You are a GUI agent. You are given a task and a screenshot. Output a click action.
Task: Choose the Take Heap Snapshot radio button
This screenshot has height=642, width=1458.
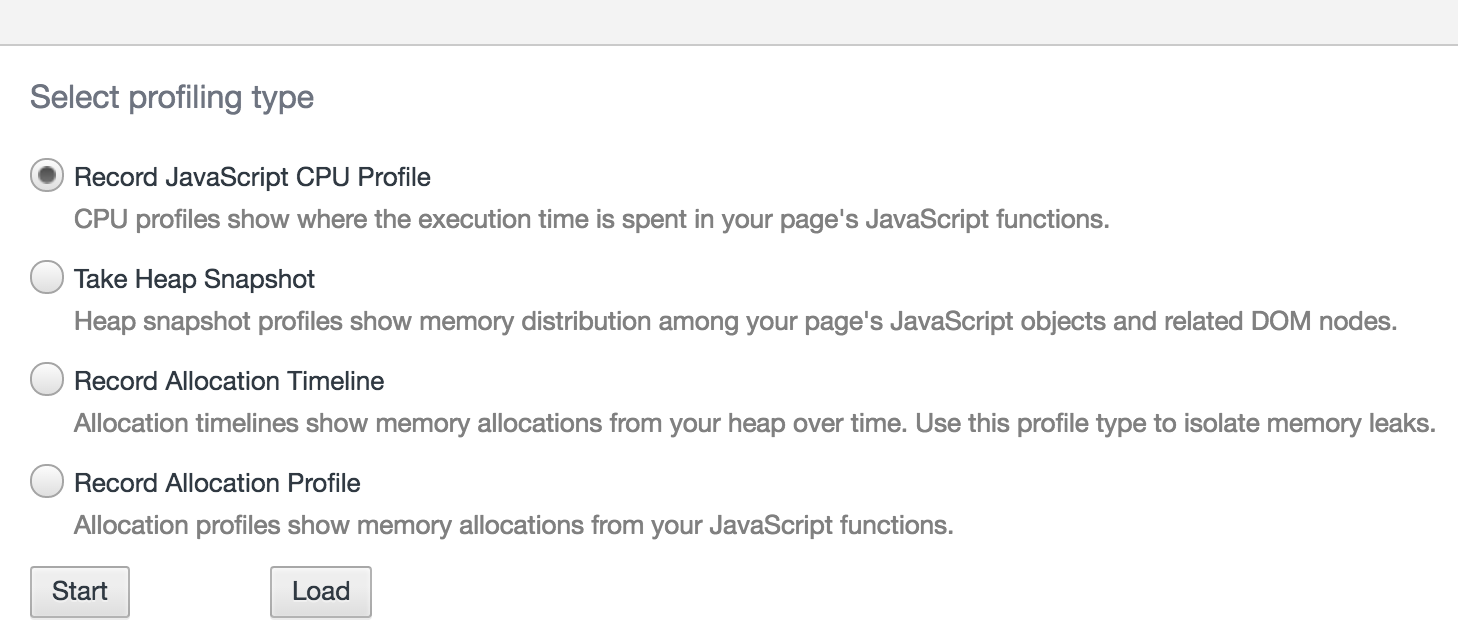point(47,279)
